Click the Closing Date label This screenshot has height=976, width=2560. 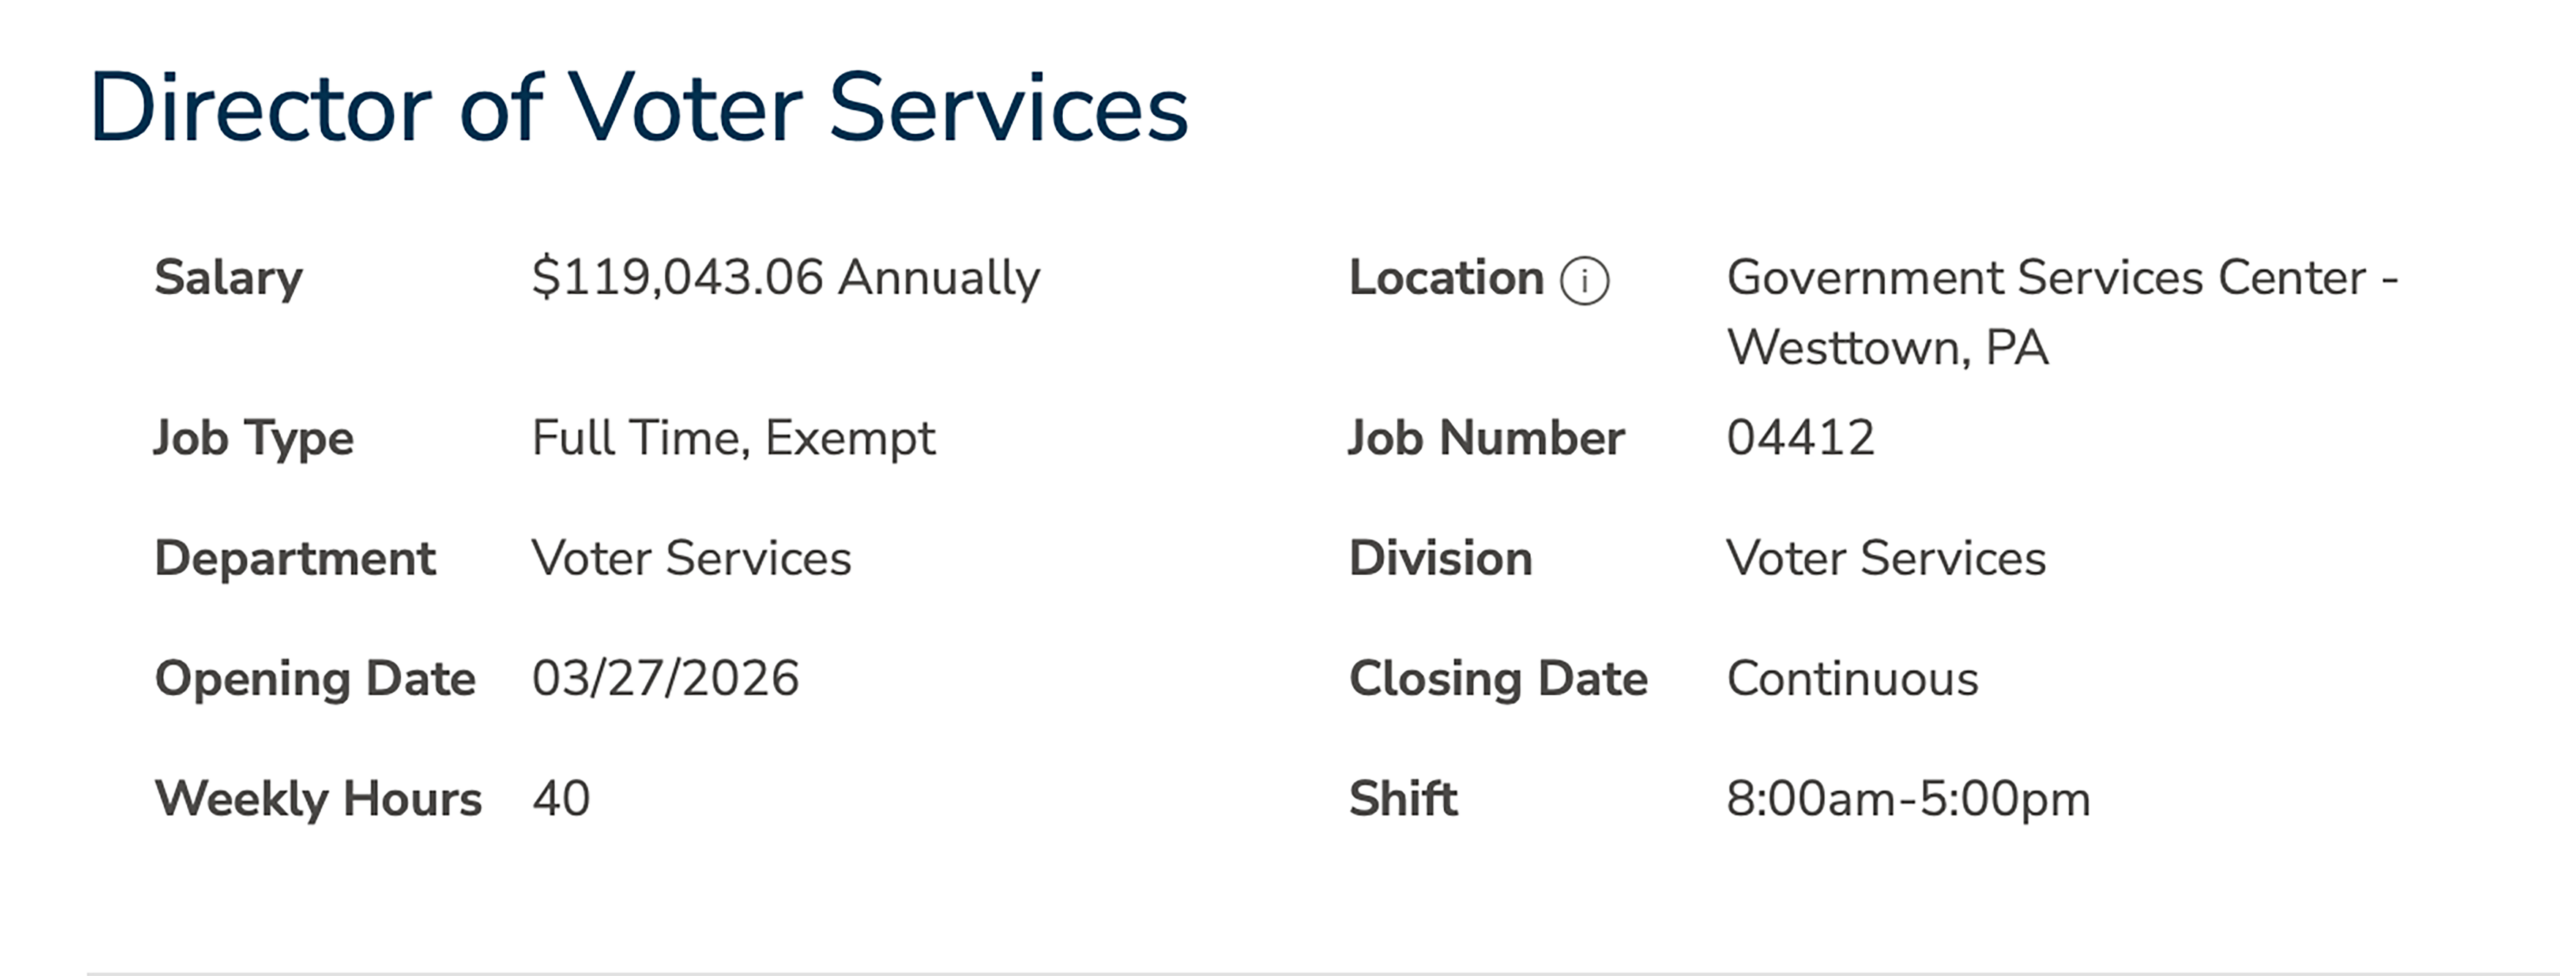click(1498, 678)
